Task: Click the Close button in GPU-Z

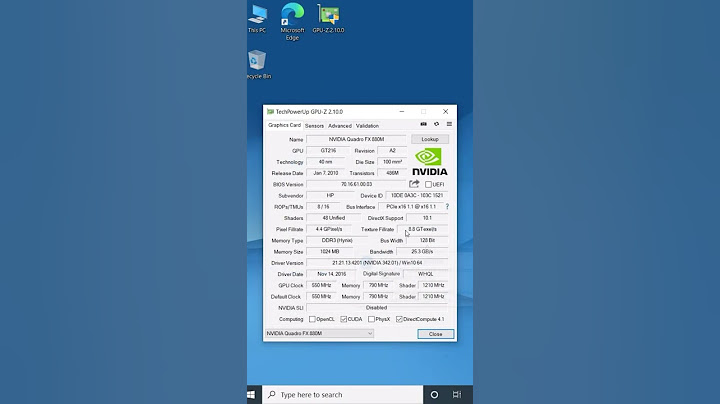Action: coord(435,334)
